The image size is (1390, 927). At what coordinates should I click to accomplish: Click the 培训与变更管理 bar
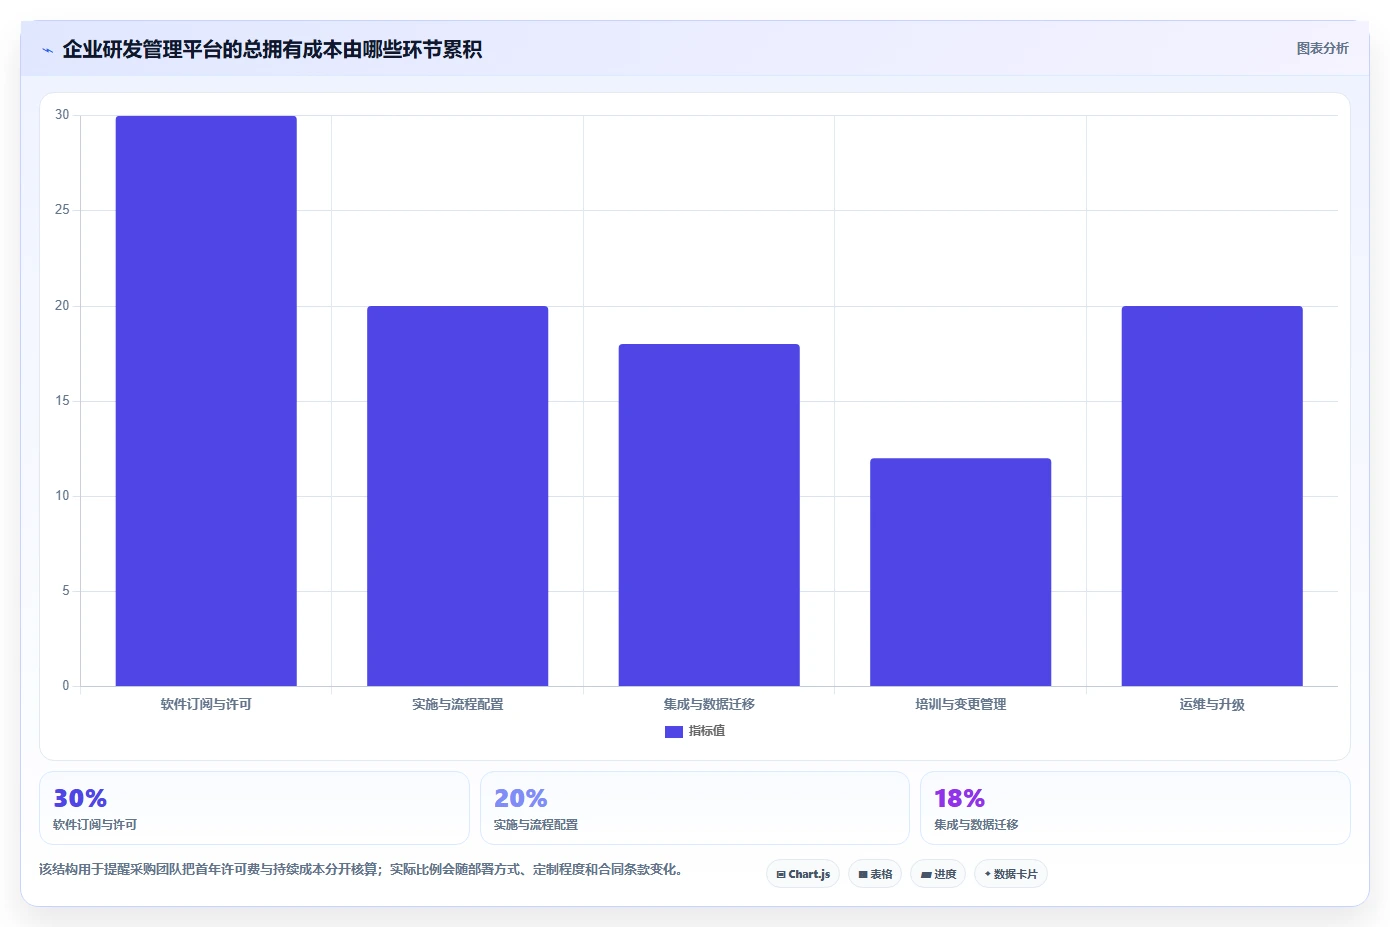[960, 572]
